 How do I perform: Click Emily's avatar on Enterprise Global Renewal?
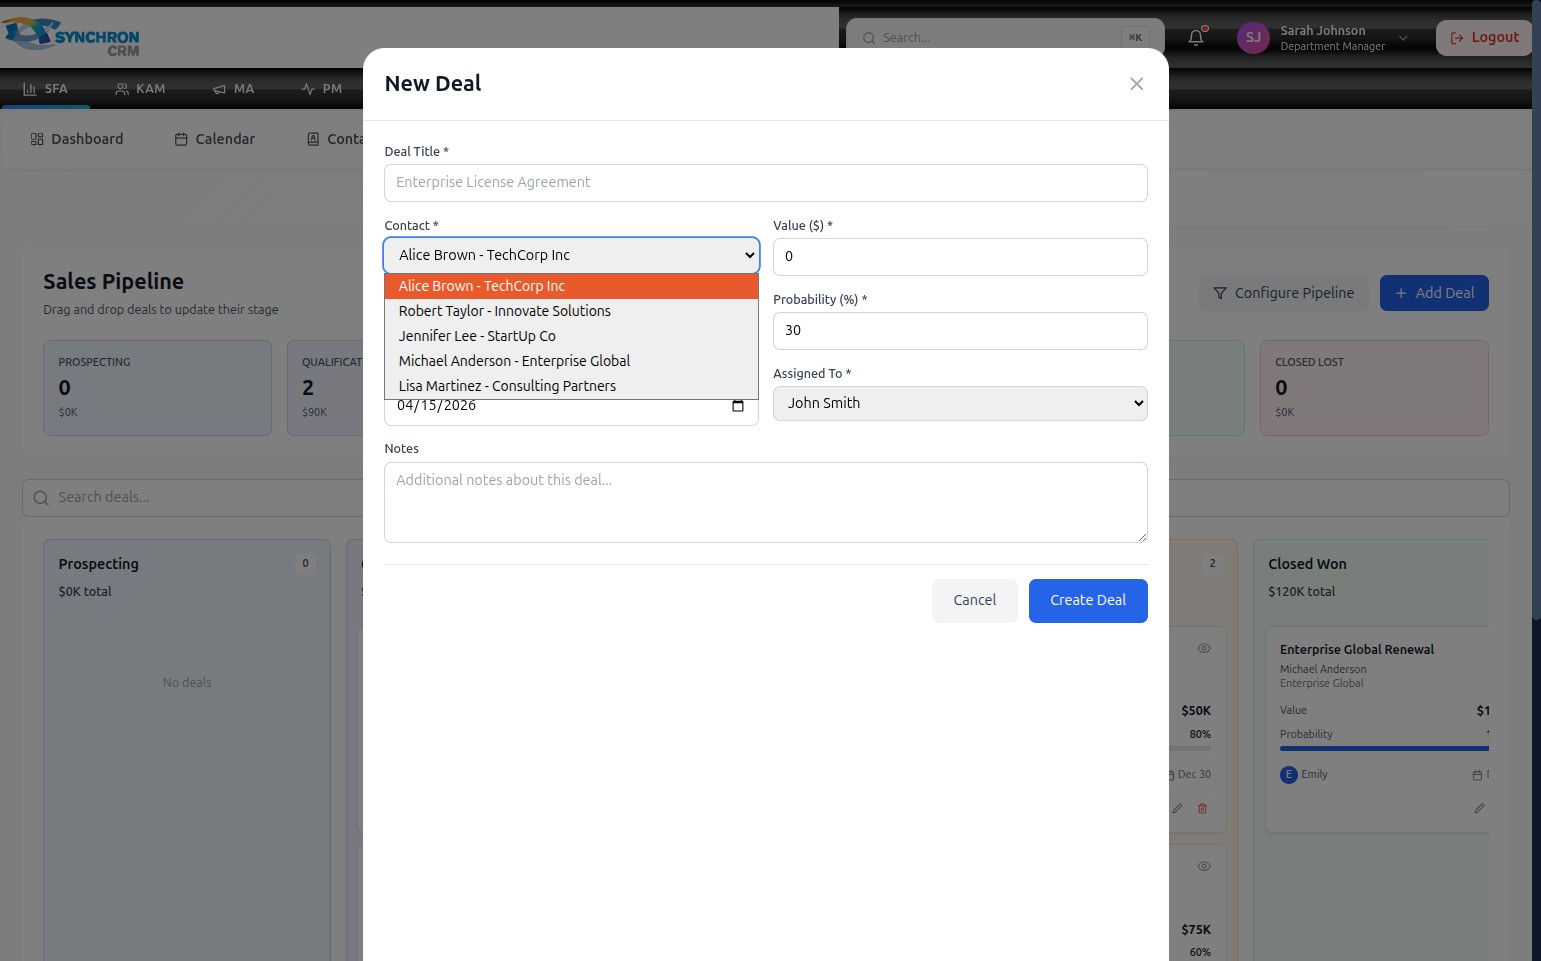coord(1288,775)
